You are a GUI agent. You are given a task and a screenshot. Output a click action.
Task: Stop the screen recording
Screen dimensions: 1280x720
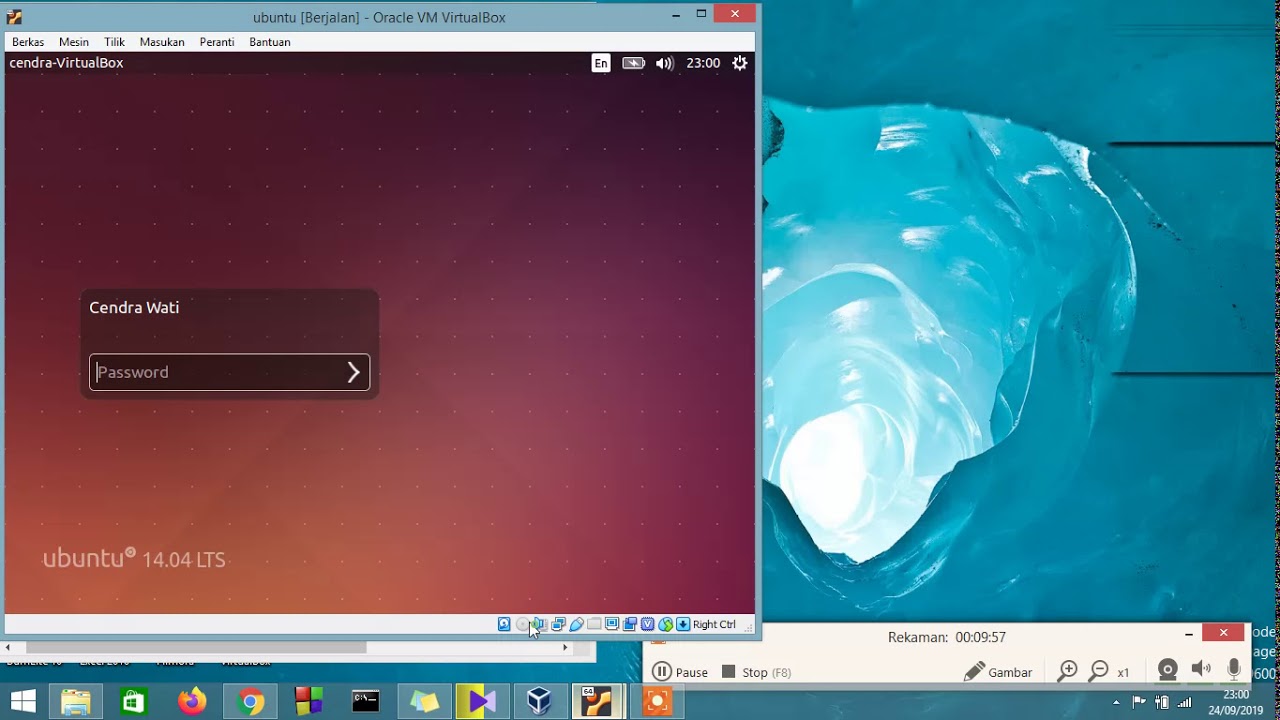756,672
